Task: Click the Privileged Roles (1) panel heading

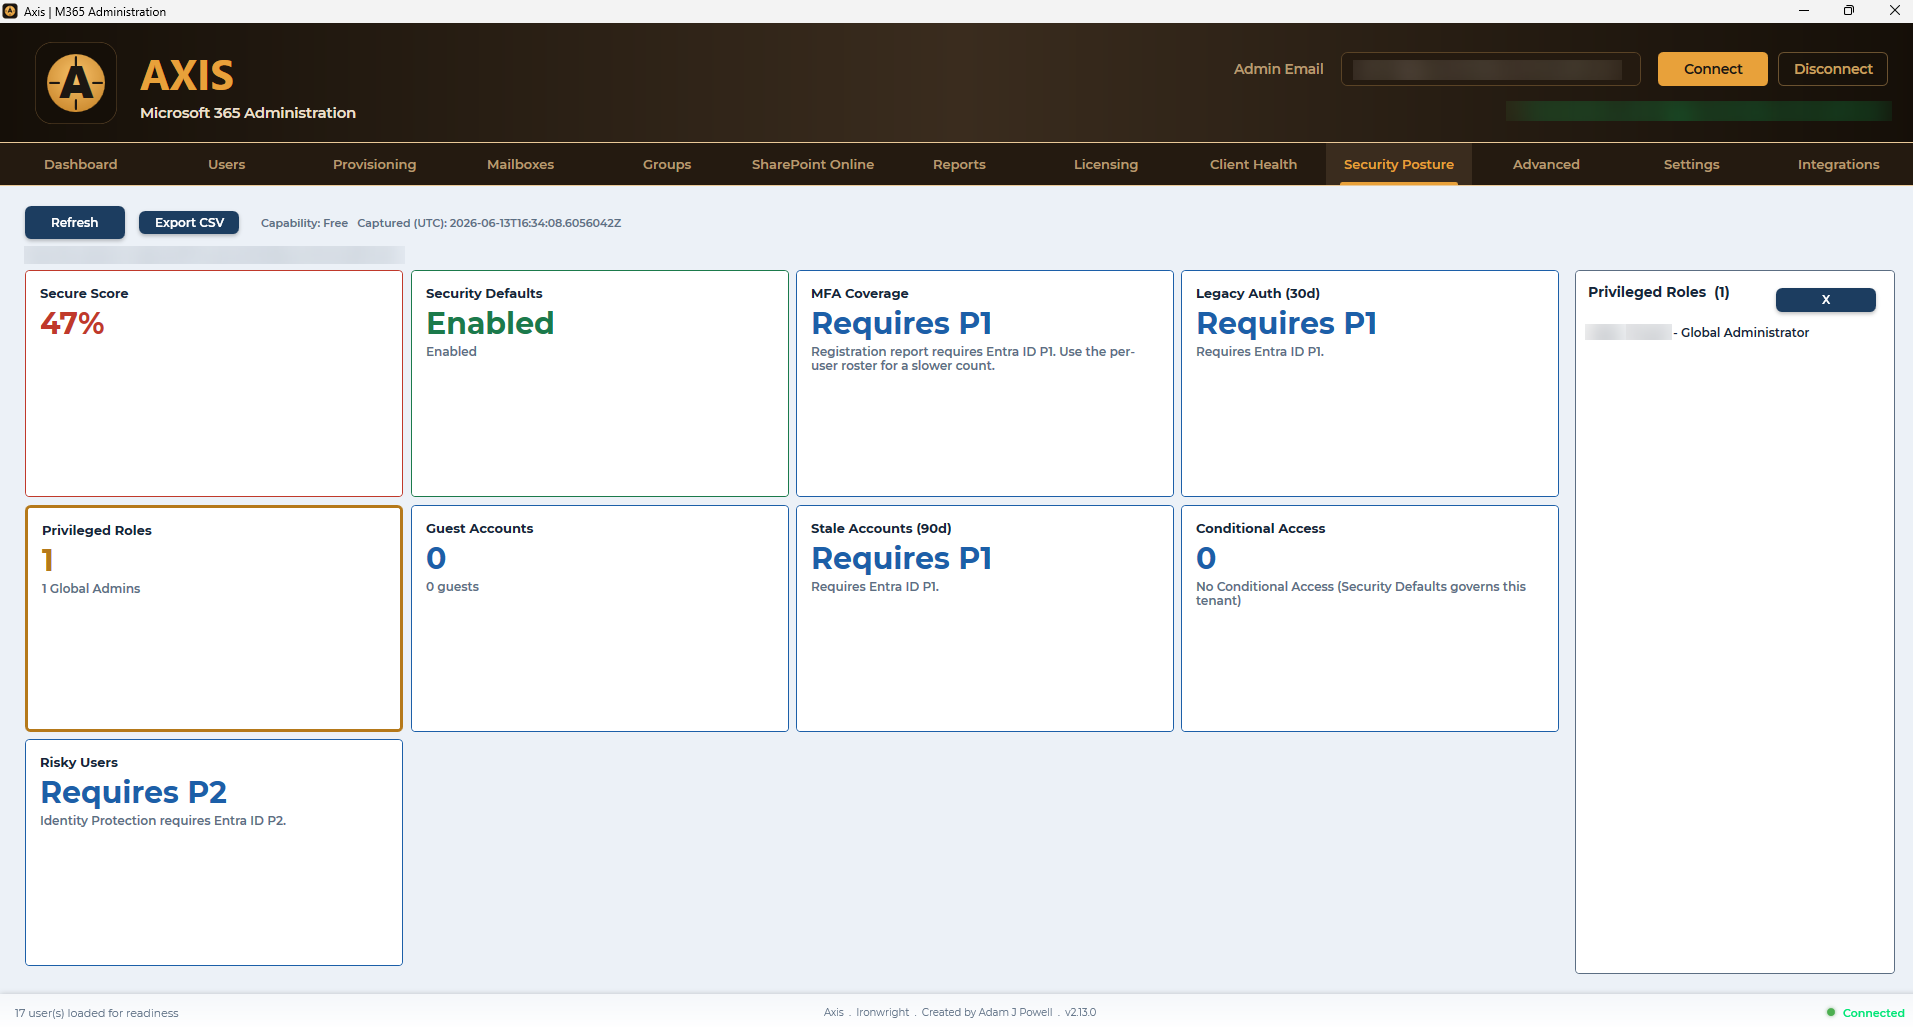Action: (x=1659, y=292)
